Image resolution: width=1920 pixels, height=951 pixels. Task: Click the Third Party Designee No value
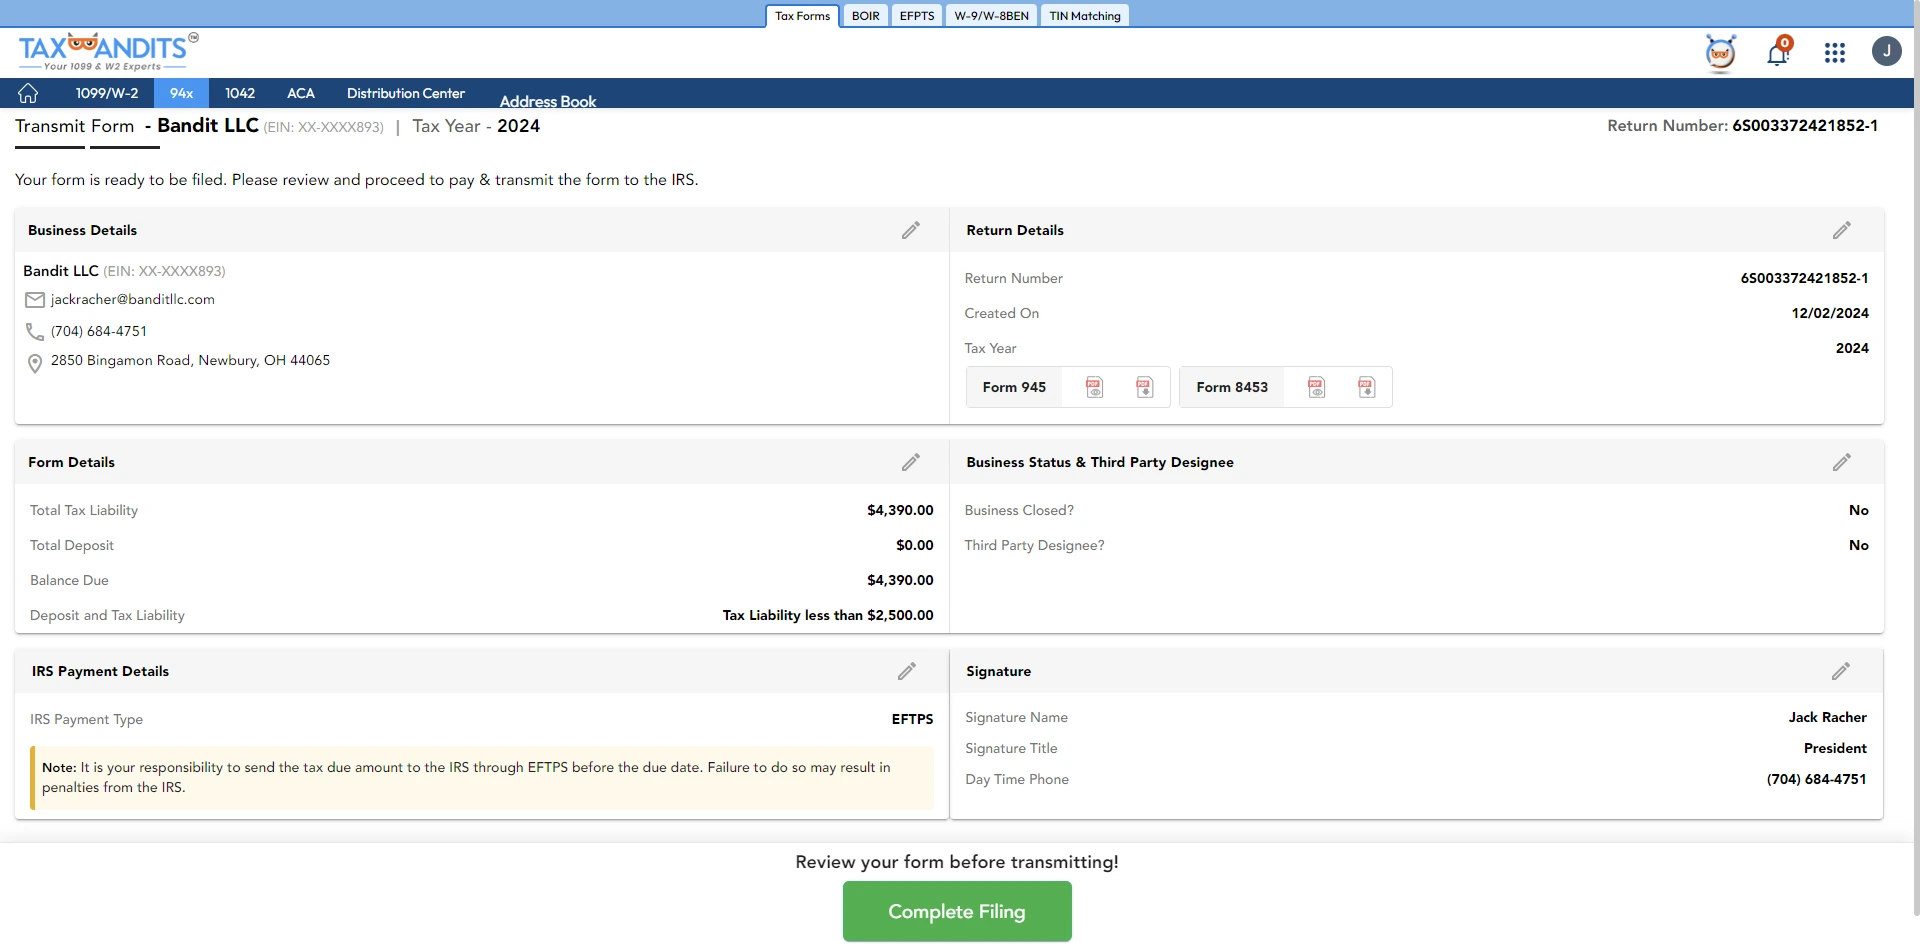(x=1858, y=545)
